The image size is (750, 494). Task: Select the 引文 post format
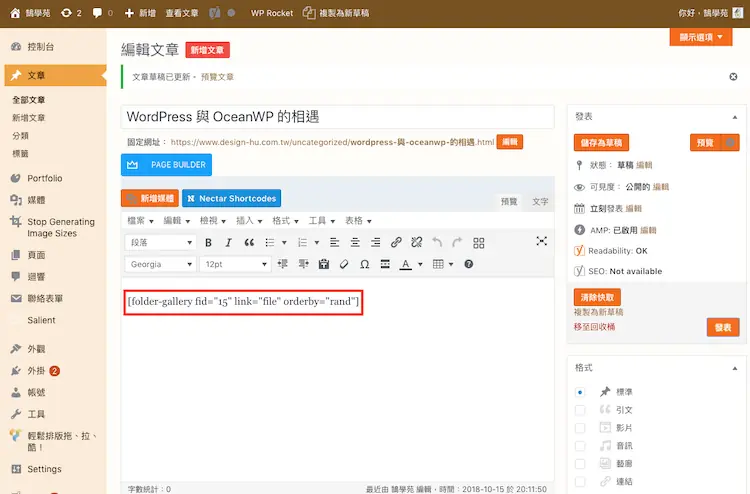[580, 410]
